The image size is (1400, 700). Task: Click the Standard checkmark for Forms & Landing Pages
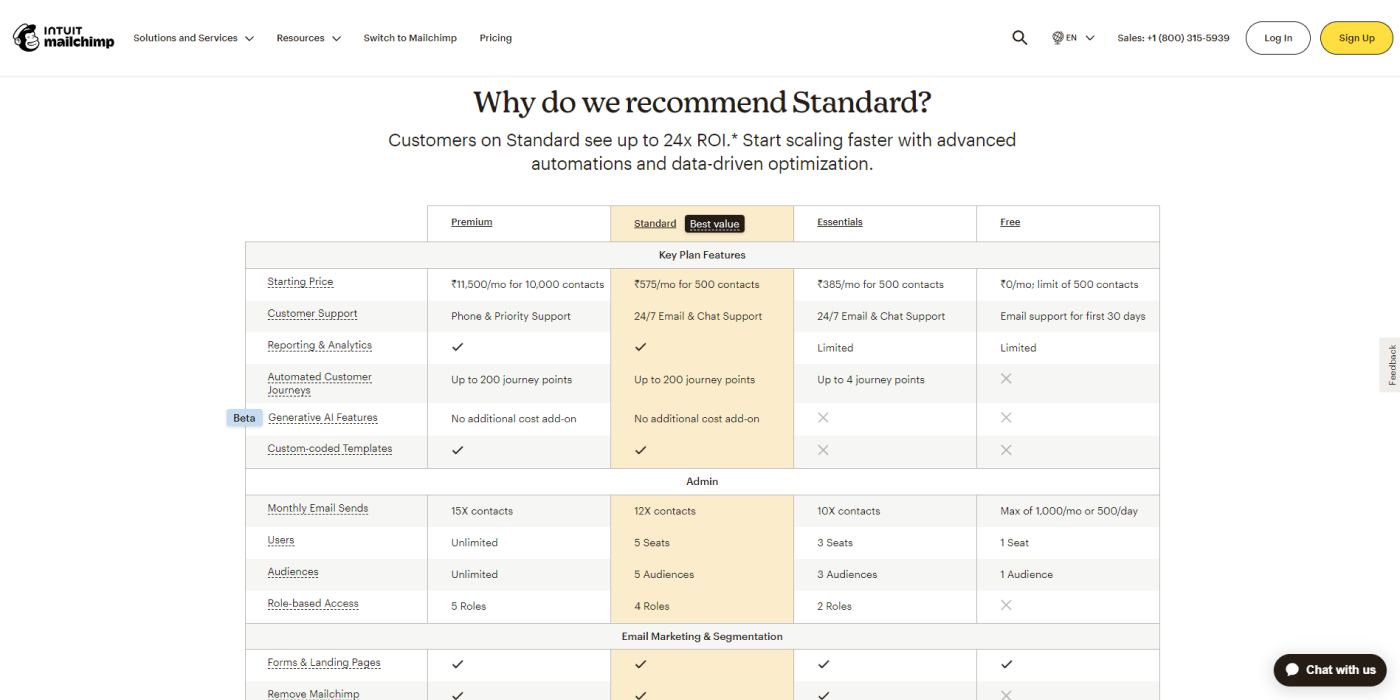[641, 664]
